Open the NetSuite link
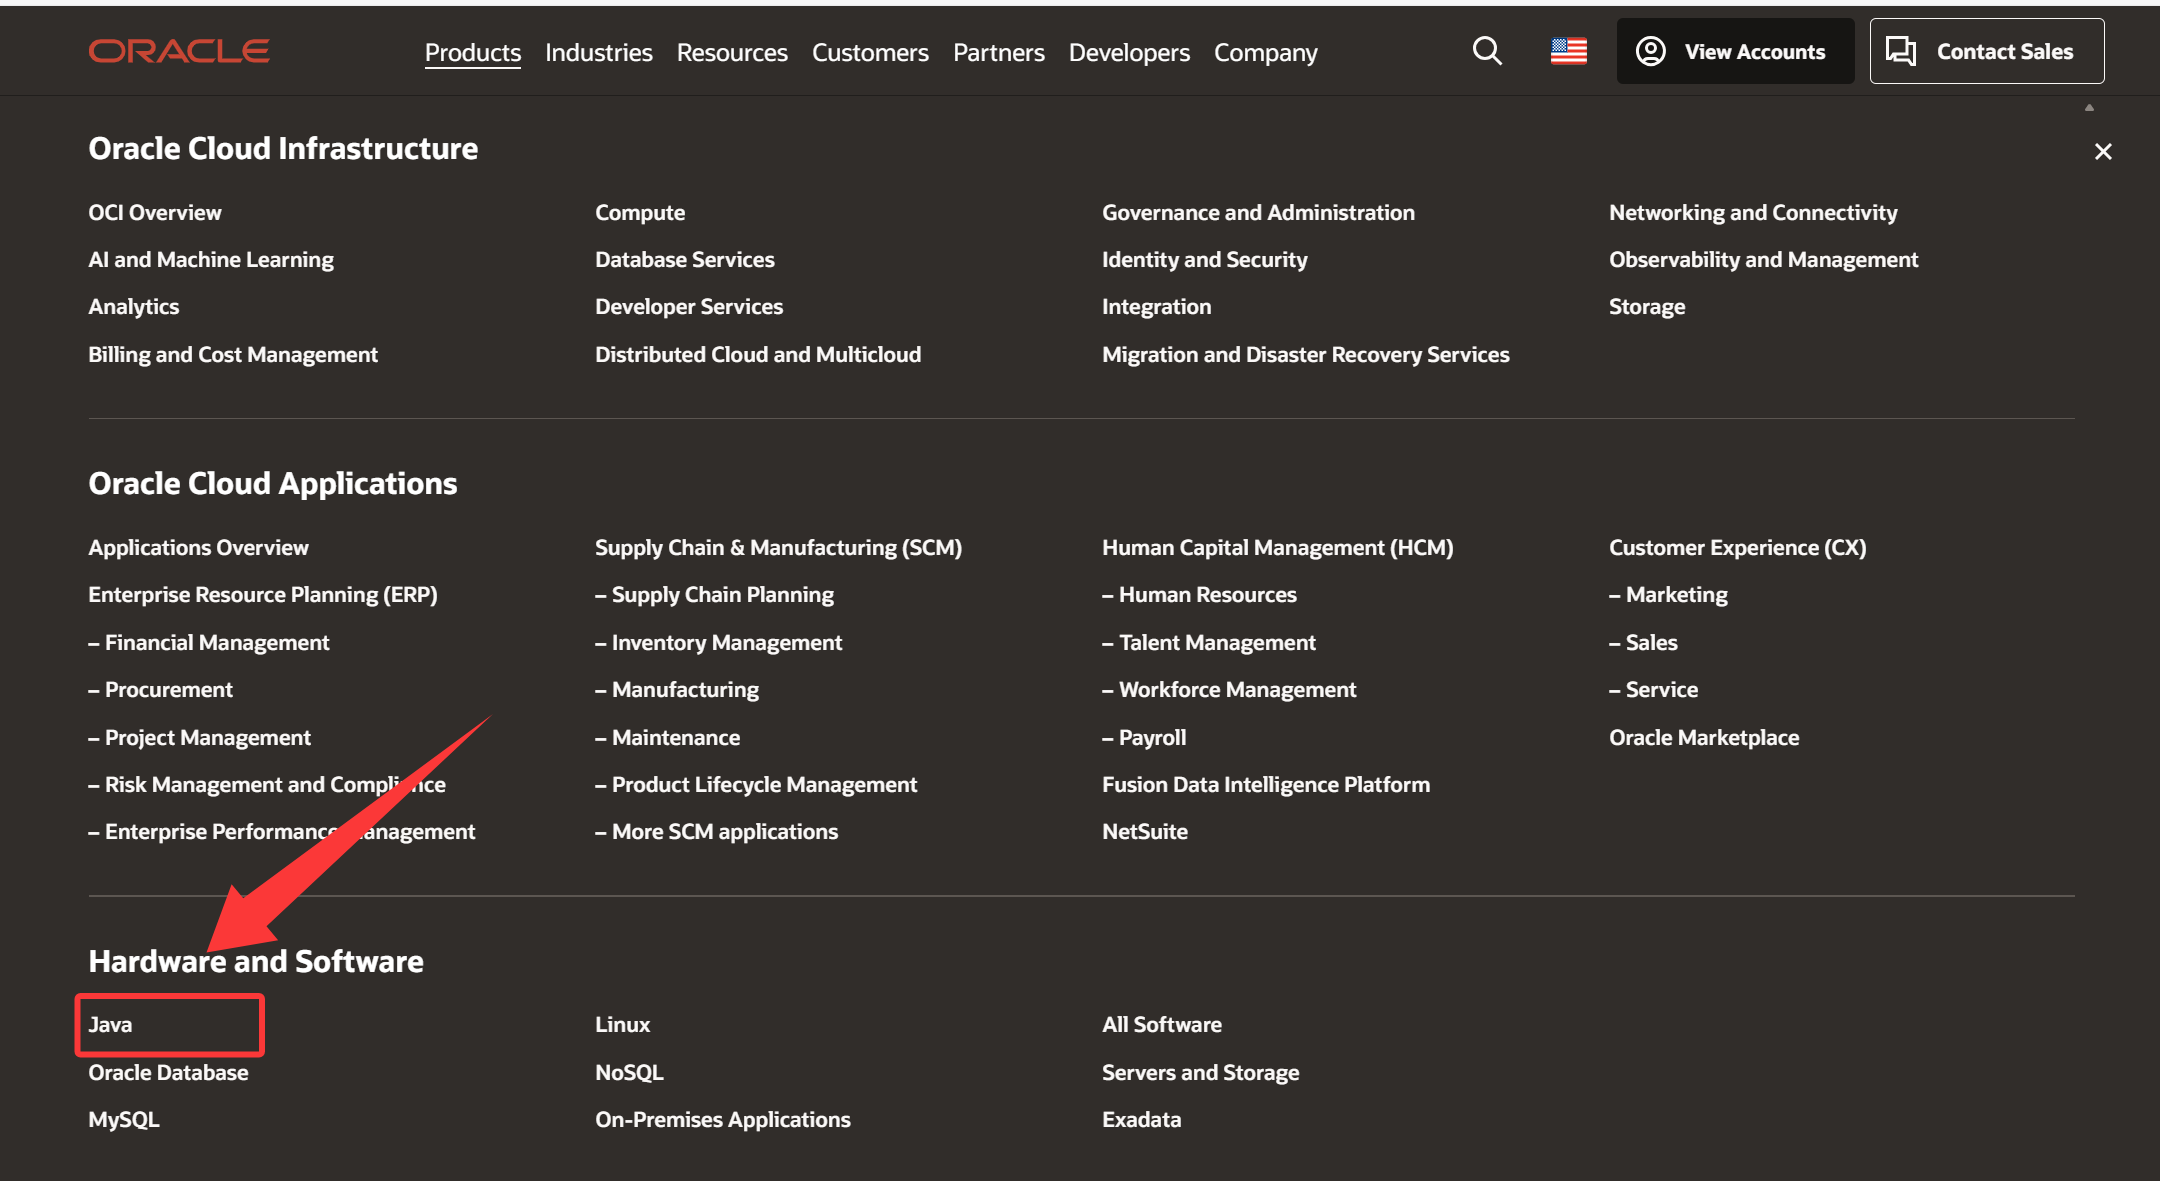The image size is (2160, 1181). [1145, 831]
